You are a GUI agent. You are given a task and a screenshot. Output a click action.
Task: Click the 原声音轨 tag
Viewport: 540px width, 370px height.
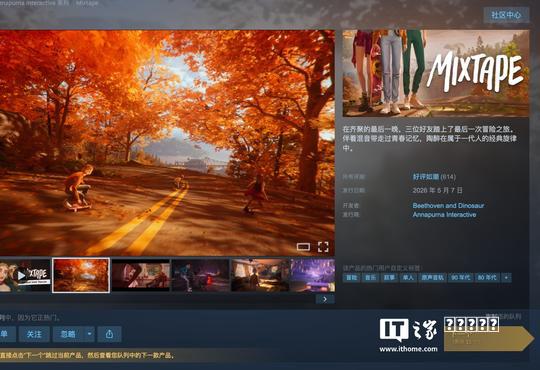pyautogui.click(x=433, y=278)
